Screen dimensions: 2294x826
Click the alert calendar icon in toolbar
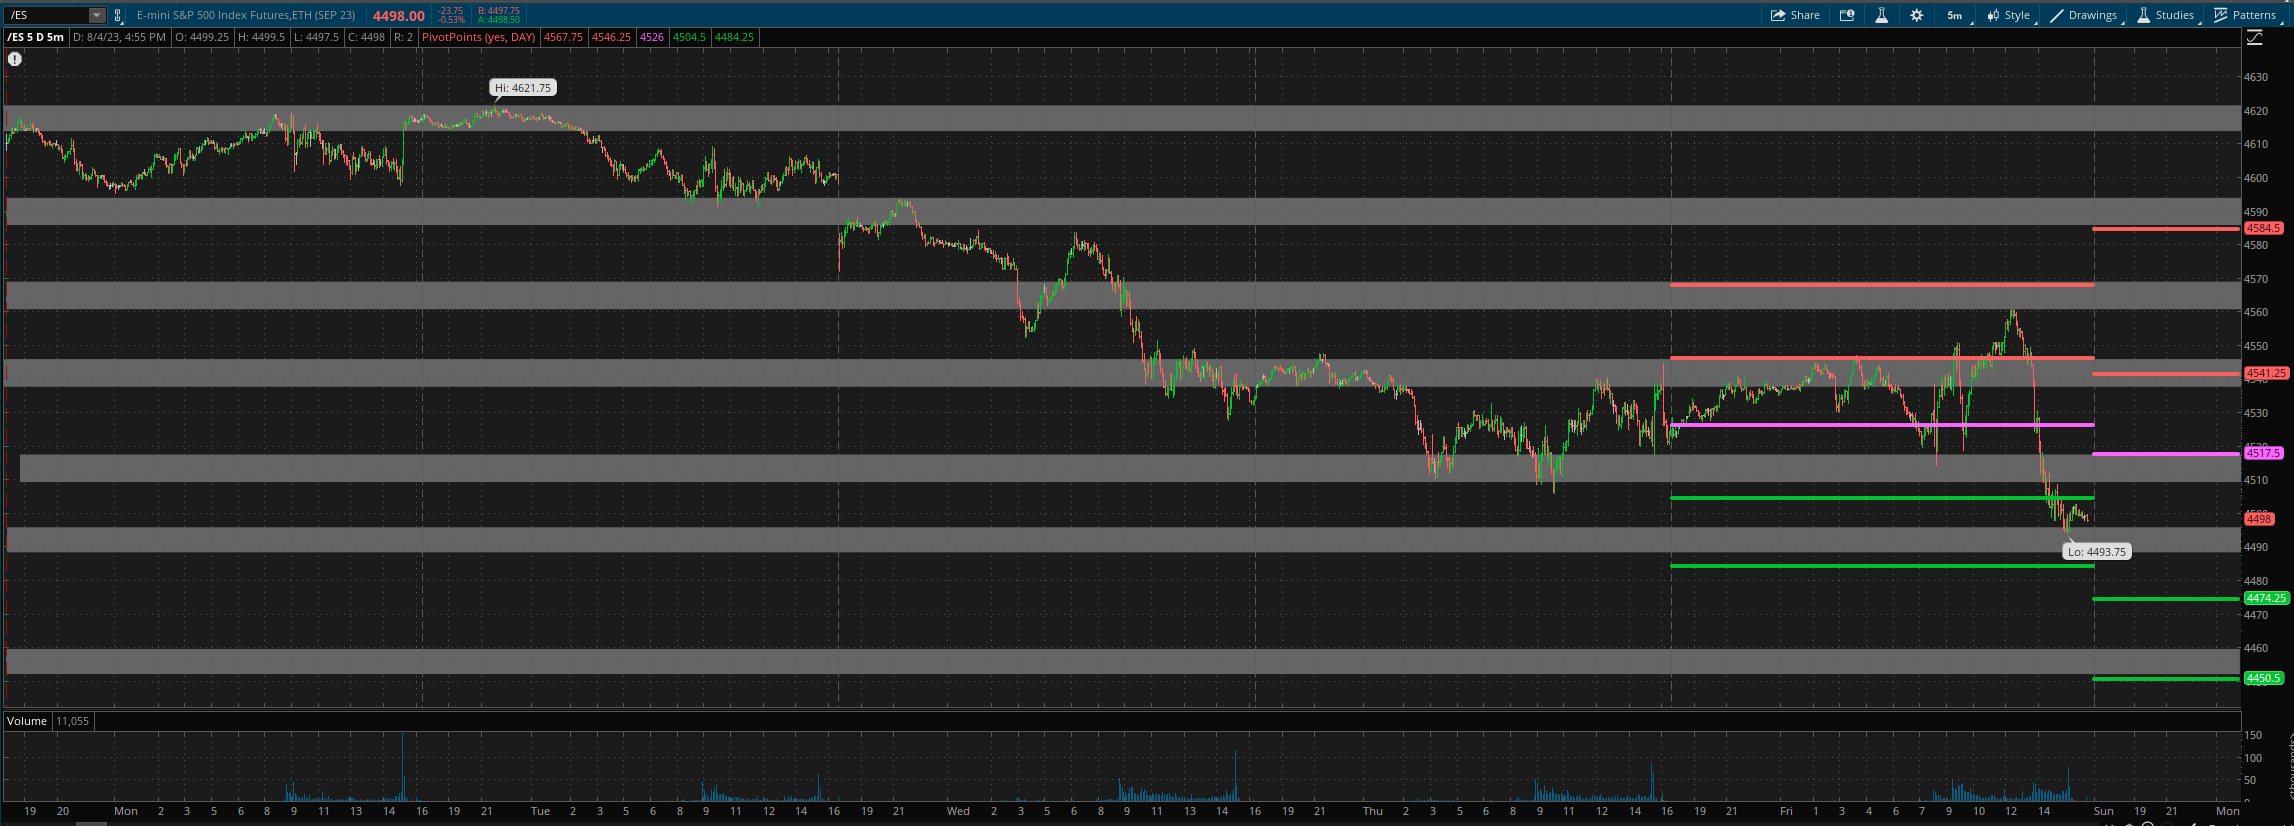(x=1847, y=15)
